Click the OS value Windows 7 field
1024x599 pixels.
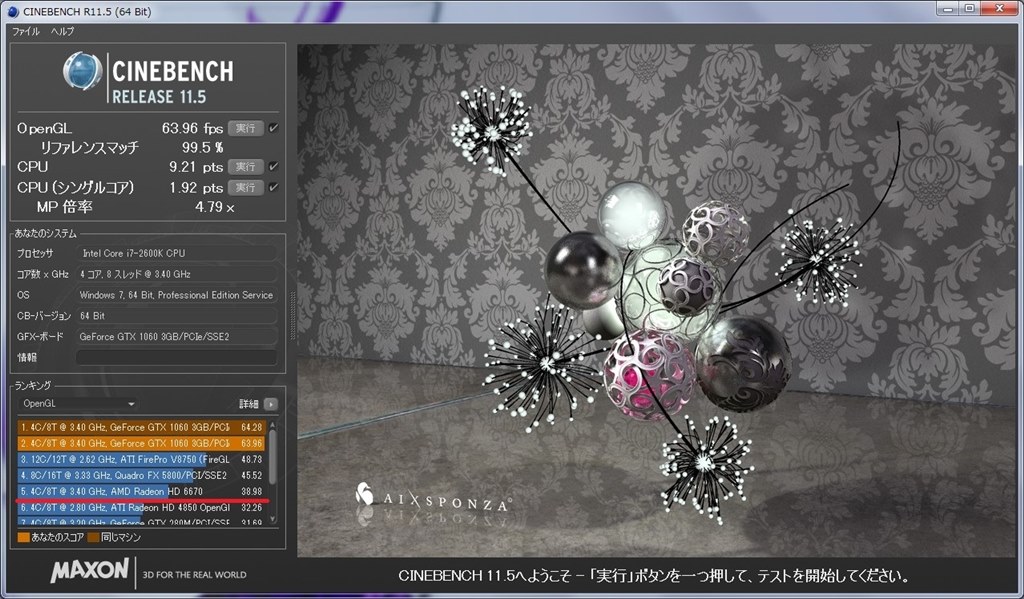coord(176,295)
